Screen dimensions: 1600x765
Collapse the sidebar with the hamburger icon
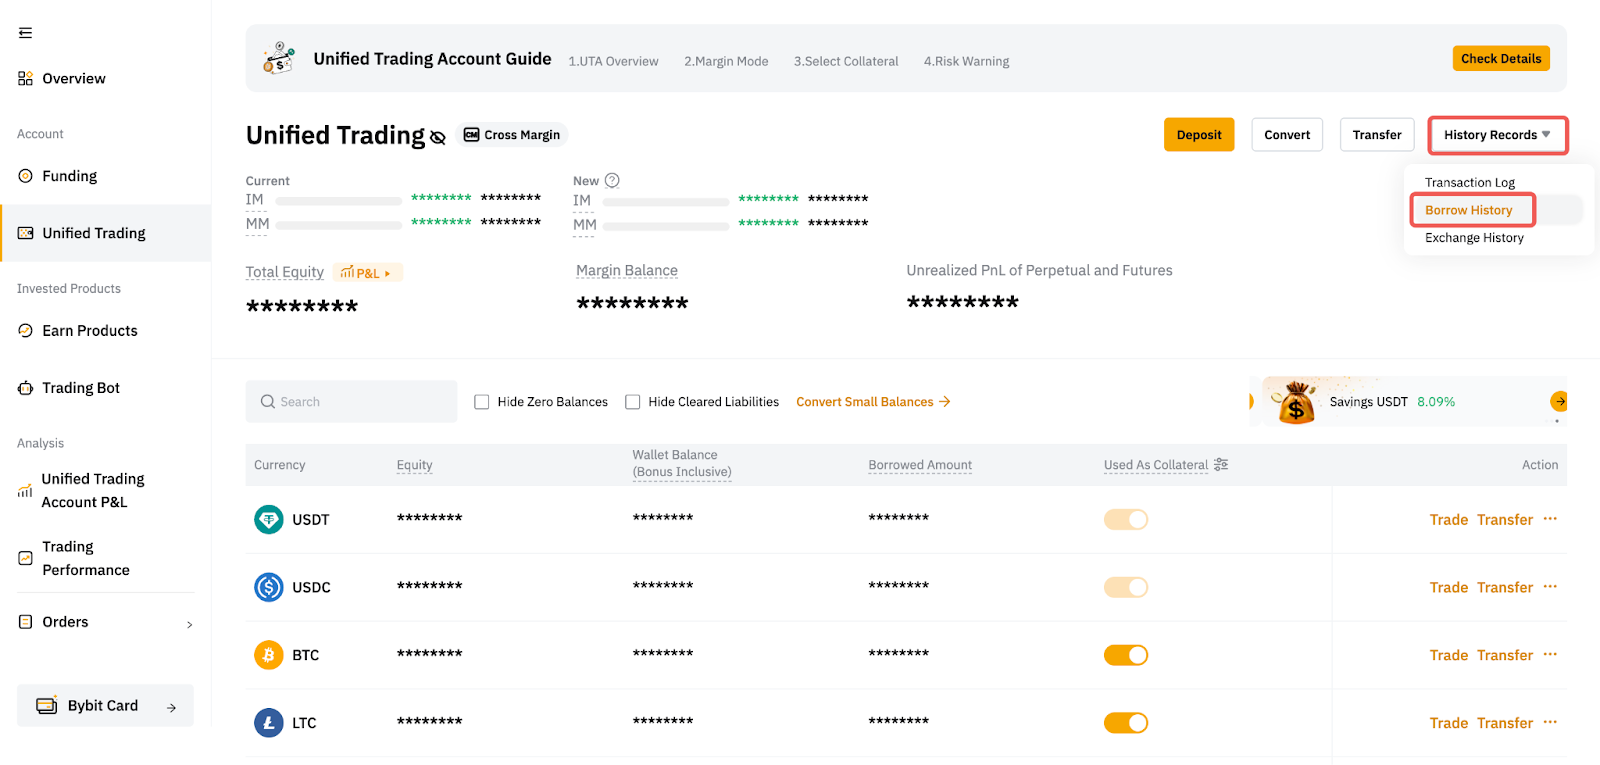coord(26,33)
